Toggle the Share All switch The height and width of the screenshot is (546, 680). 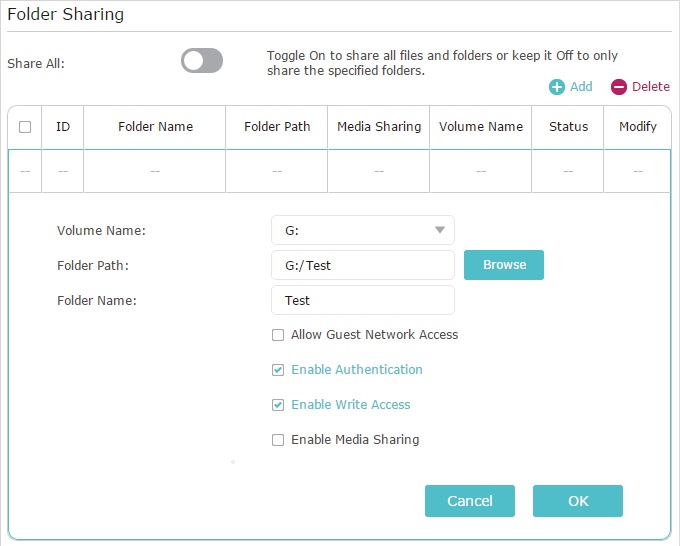pyautogui.click(x=202, y=61)
